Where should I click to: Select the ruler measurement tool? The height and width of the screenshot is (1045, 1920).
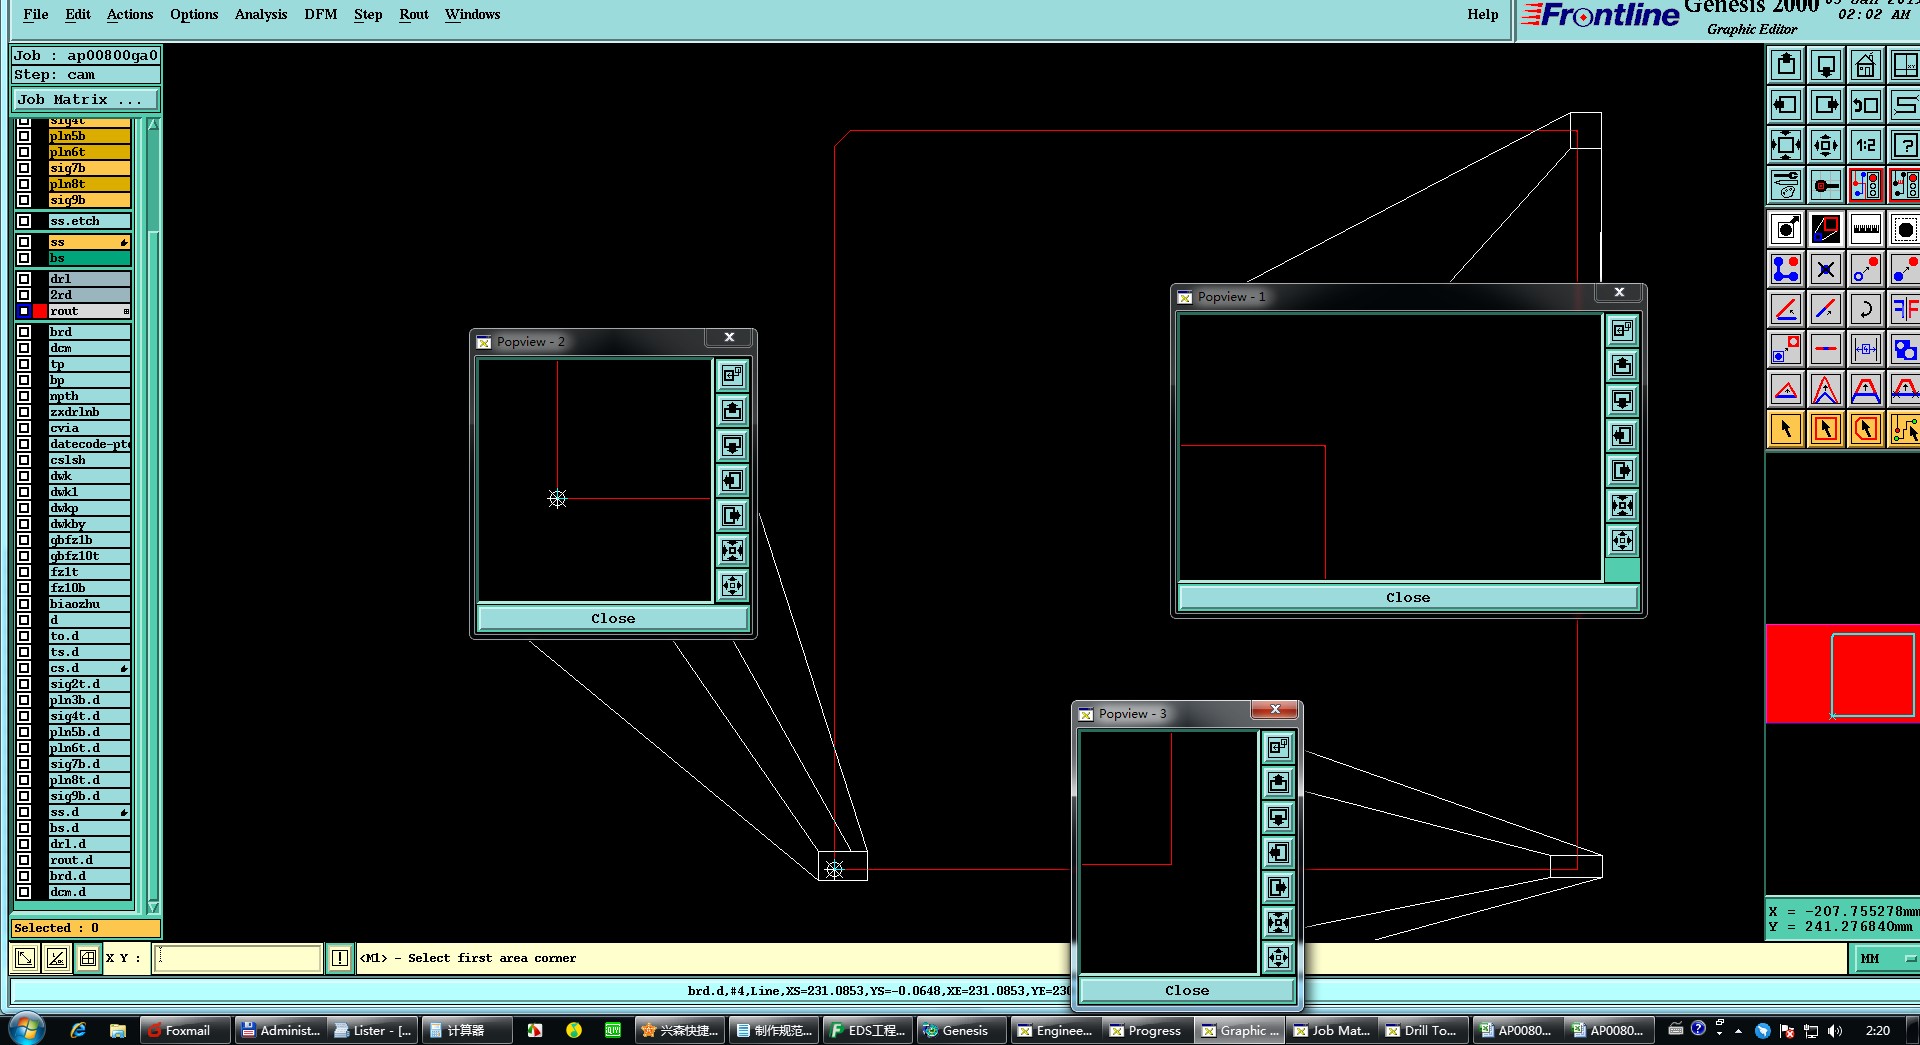(x=1866, y=229)
